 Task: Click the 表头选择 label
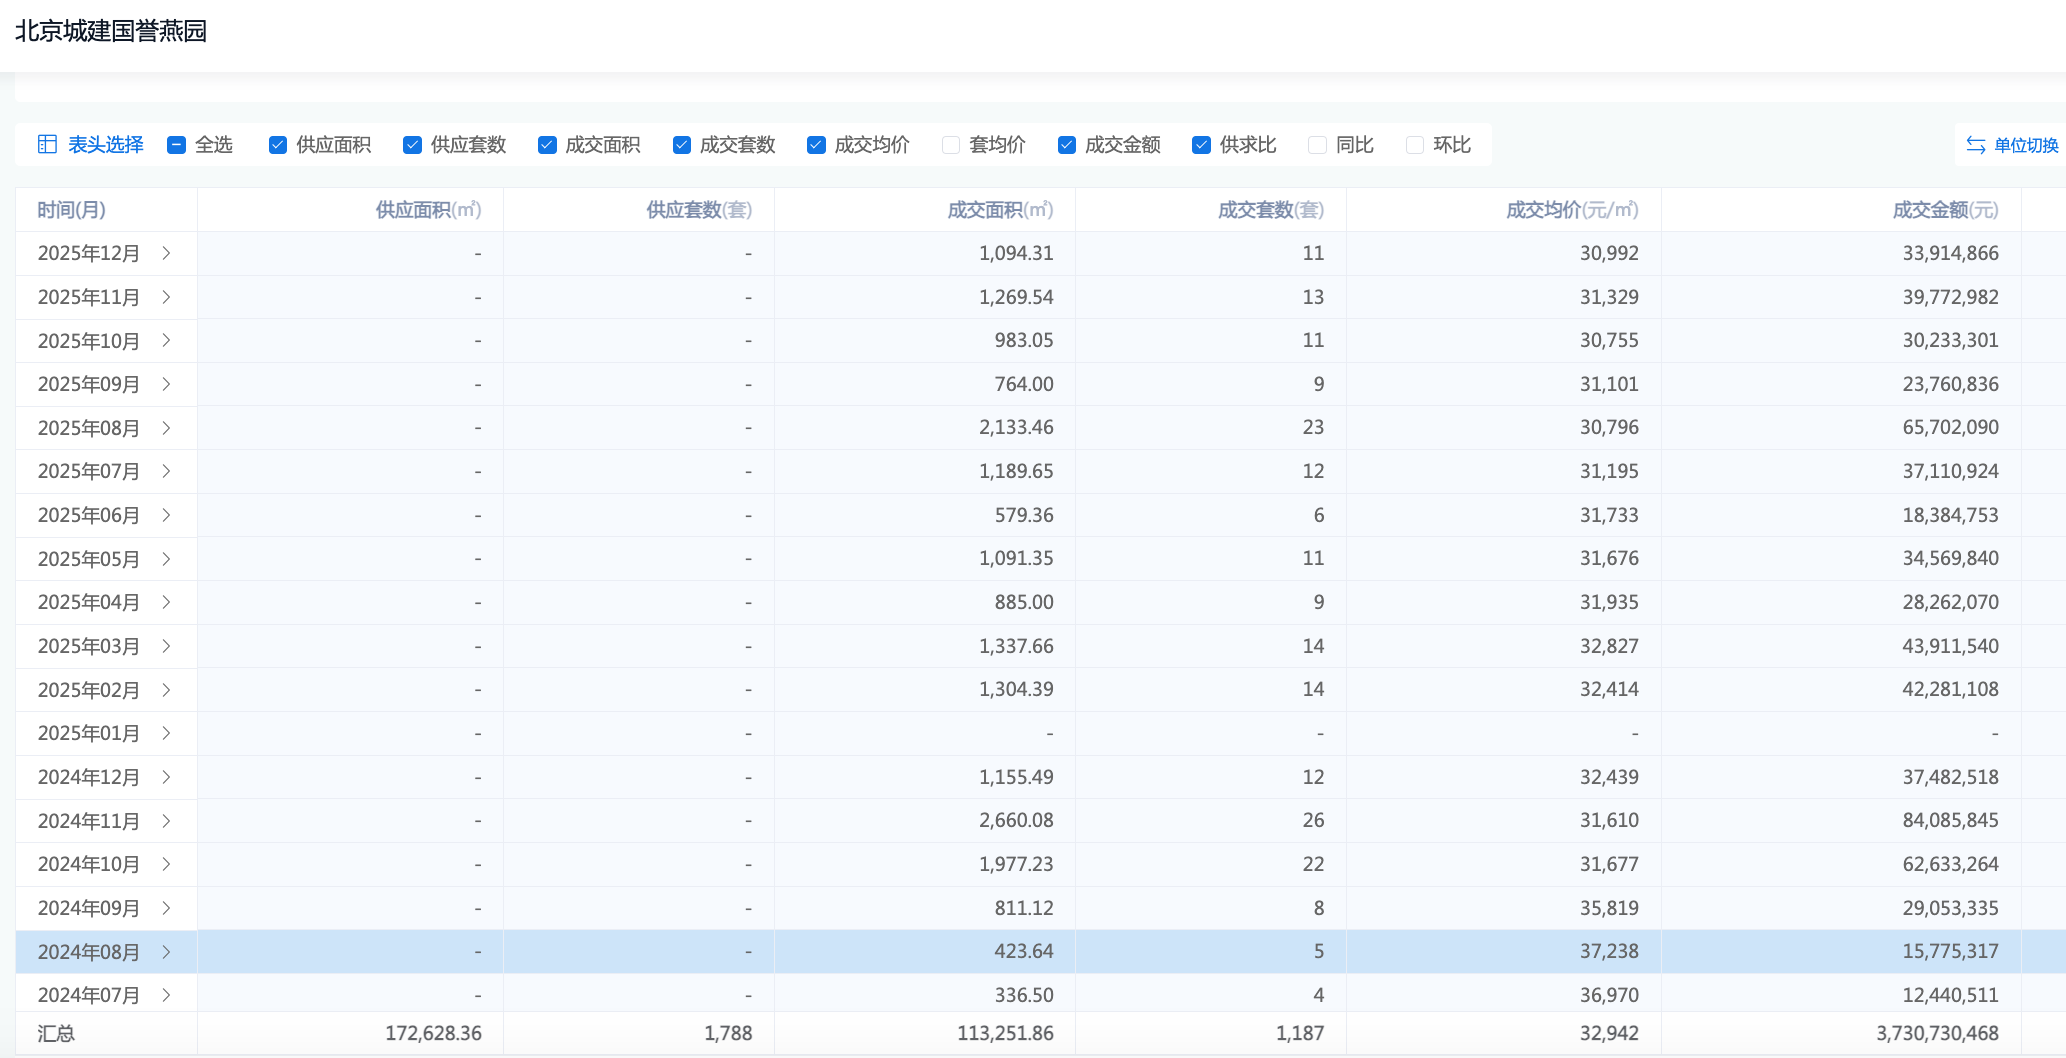[105, 145]
